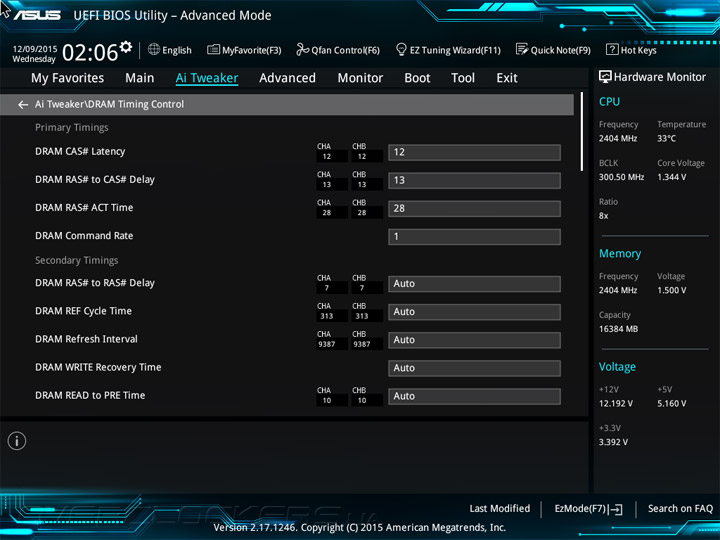Viewport: 720px width, 540px height.
Task: Click CHA value 28 for RAS# ACT Time
Action: pos(326,213)
